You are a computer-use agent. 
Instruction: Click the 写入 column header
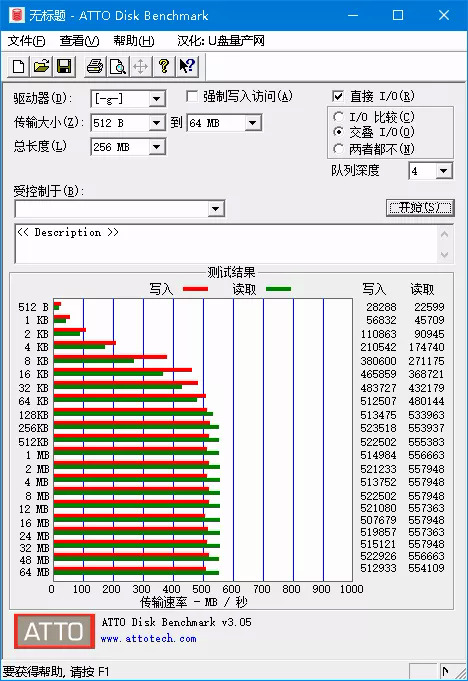[374, 289]
